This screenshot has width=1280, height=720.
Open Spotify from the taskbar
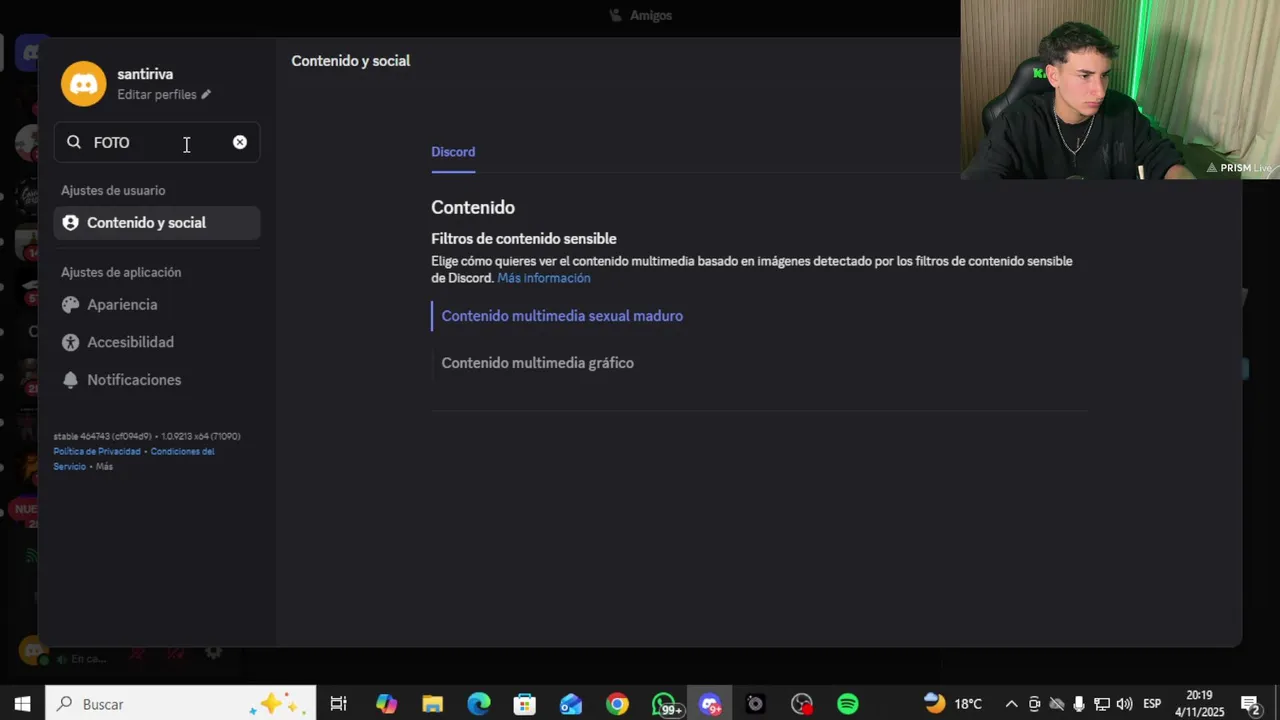[848, 704]
